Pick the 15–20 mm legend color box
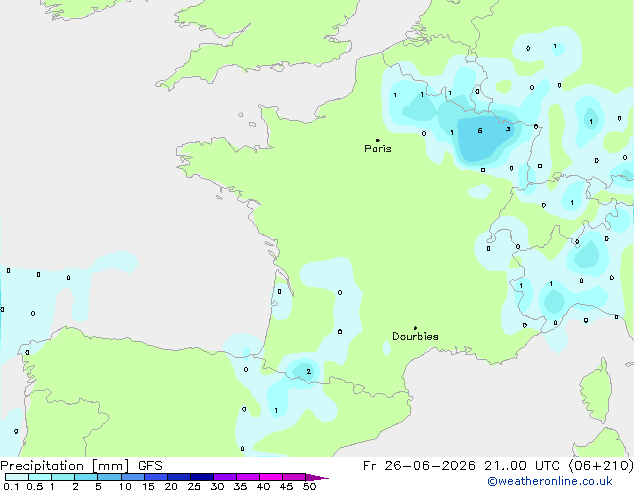The height and width of the screenshot is (490, 634). pyautogui.click(x=156, y=477)
